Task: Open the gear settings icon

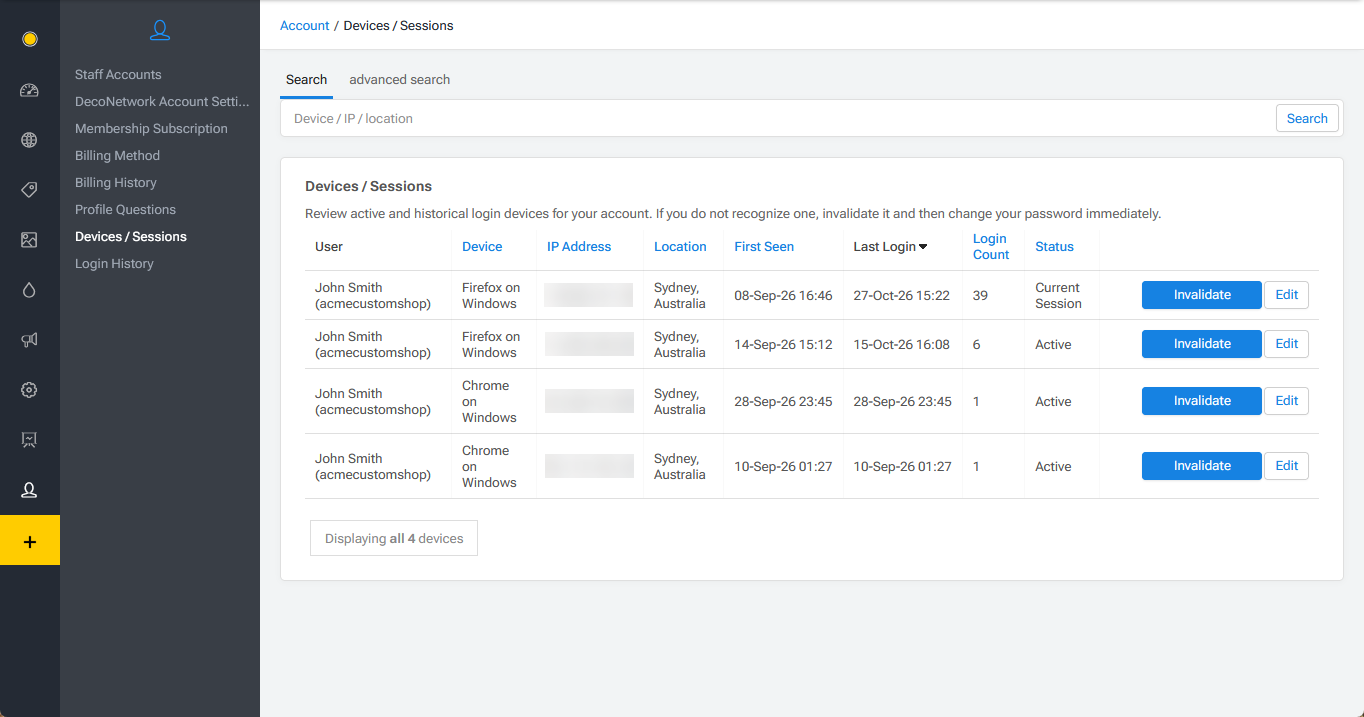Action: coord(29,390)
